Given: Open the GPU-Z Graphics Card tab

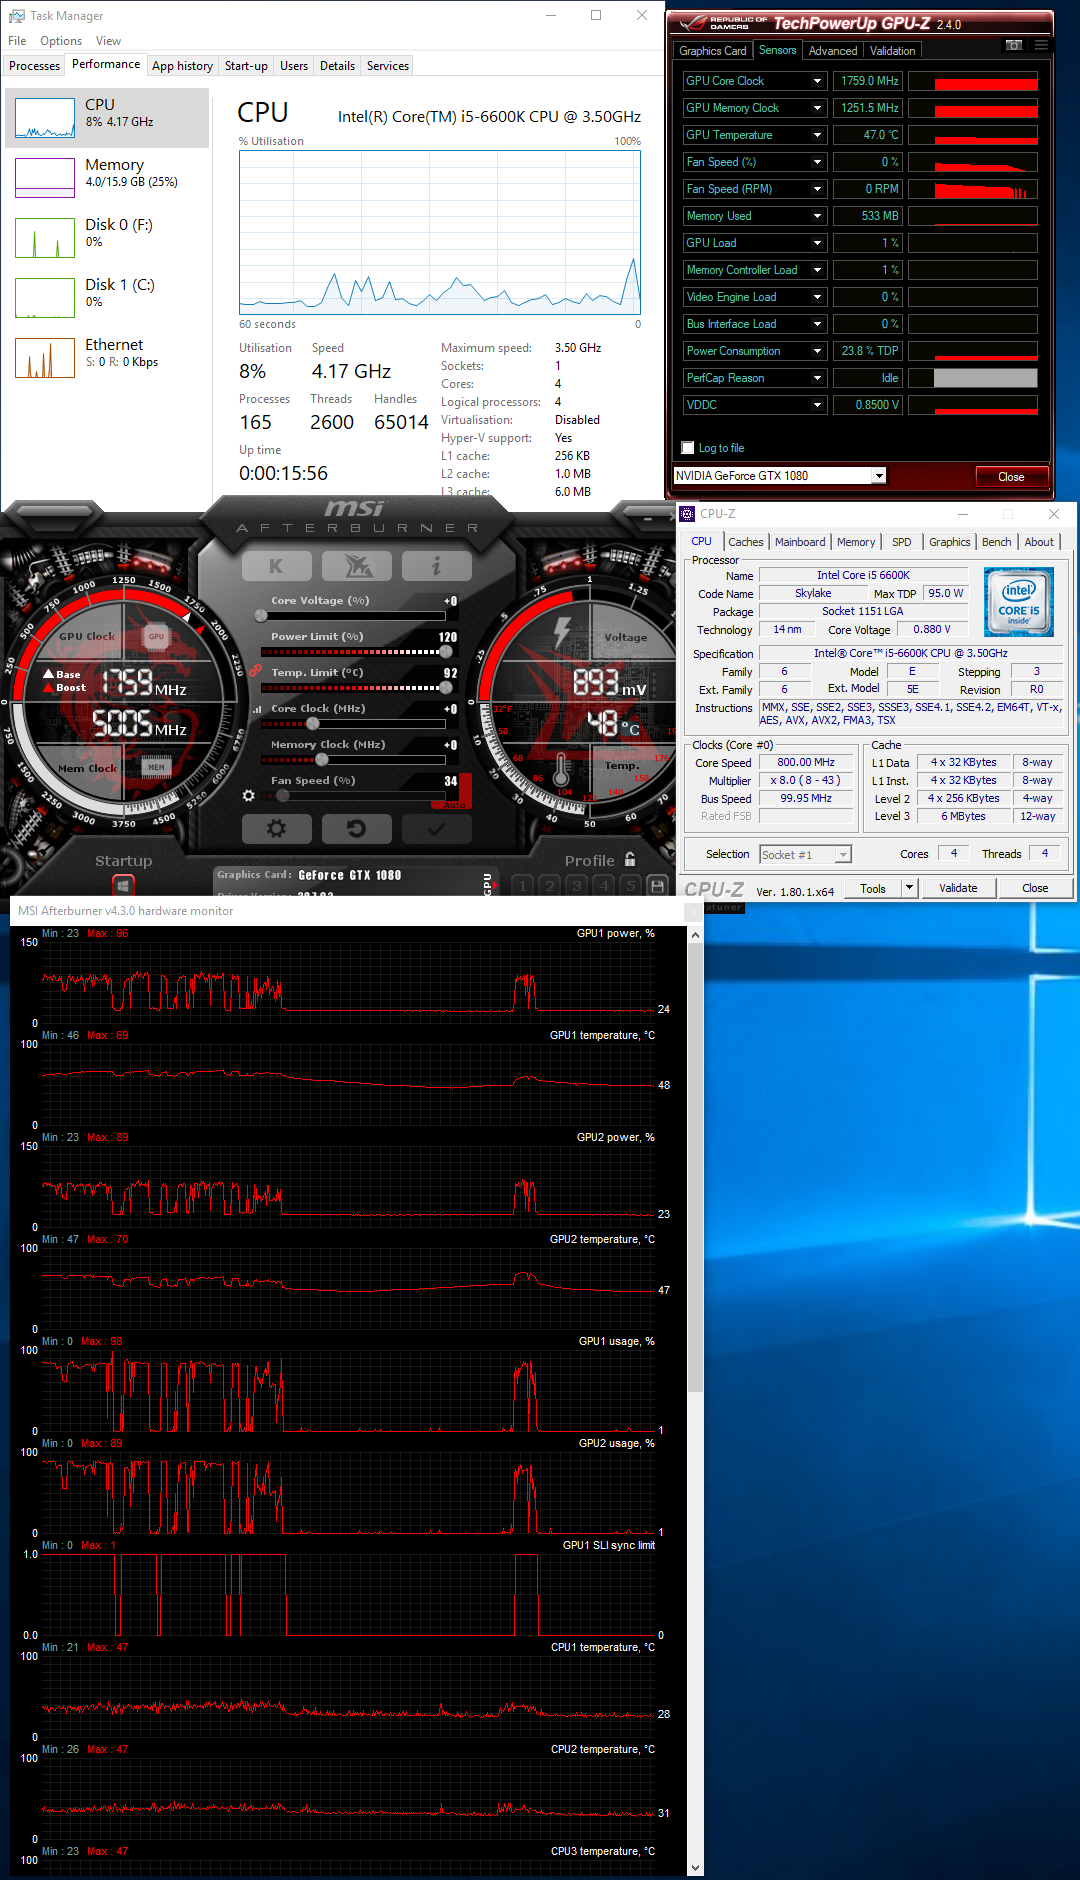Looking at the screenshot, I should tap(713, 51).
